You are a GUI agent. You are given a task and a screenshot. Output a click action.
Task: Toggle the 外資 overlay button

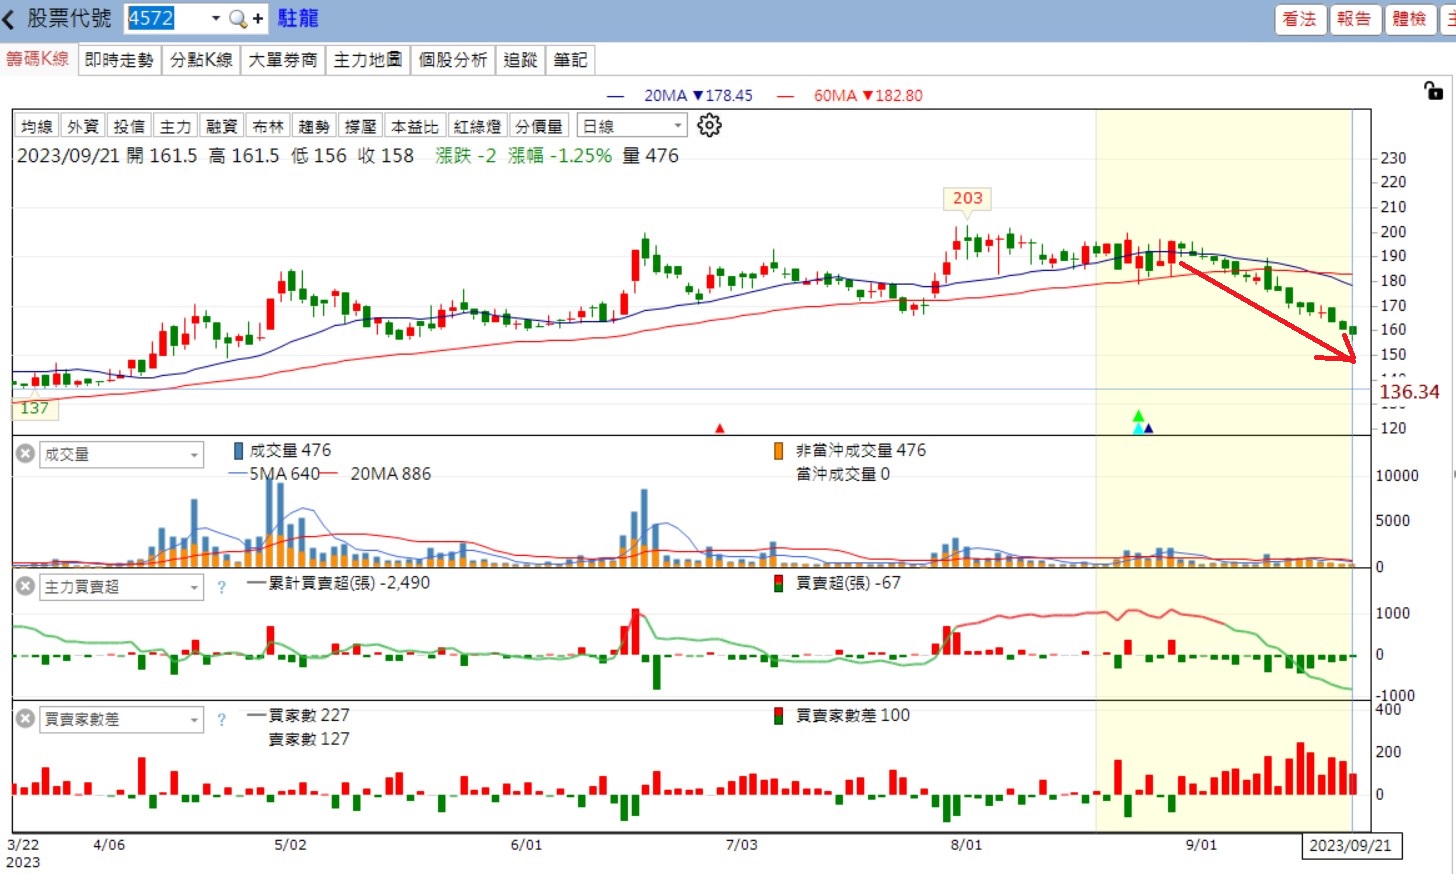[x=83, y=126]
